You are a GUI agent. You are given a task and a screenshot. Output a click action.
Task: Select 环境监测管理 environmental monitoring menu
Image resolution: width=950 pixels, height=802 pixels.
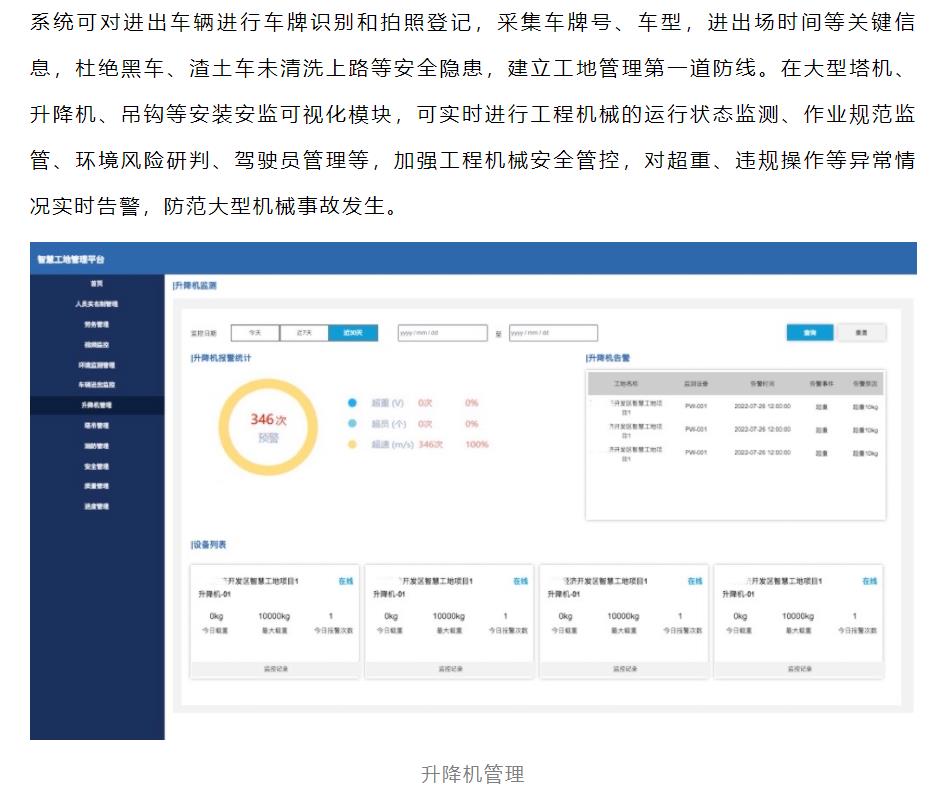pyautogui.click(x=95, y=366)
